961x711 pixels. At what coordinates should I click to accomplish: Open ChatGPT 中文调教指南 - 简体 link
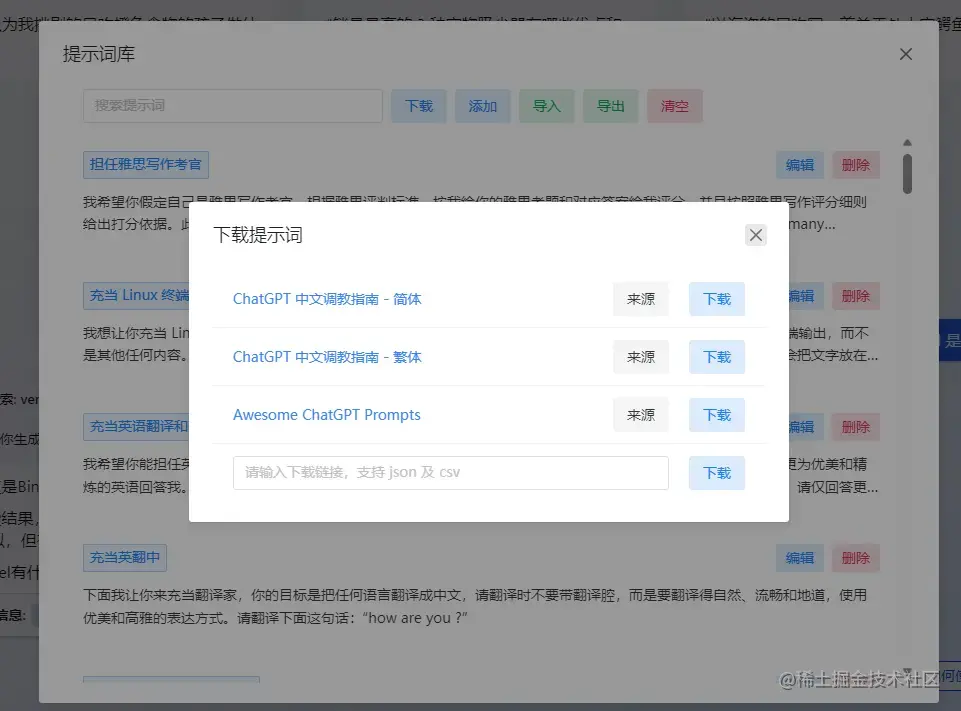[x=327, y=299]
